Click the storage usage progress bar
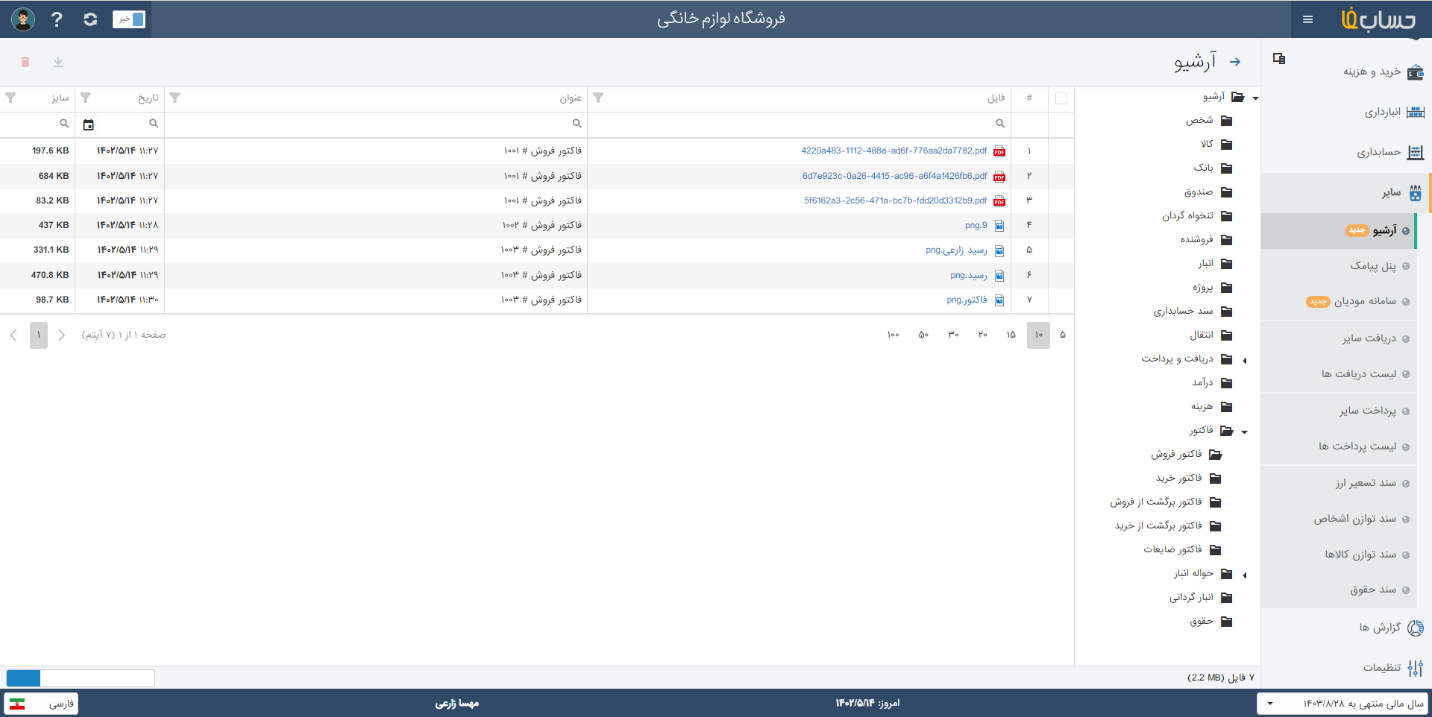Screen dimensions: 1432x717 coord(80,678)
